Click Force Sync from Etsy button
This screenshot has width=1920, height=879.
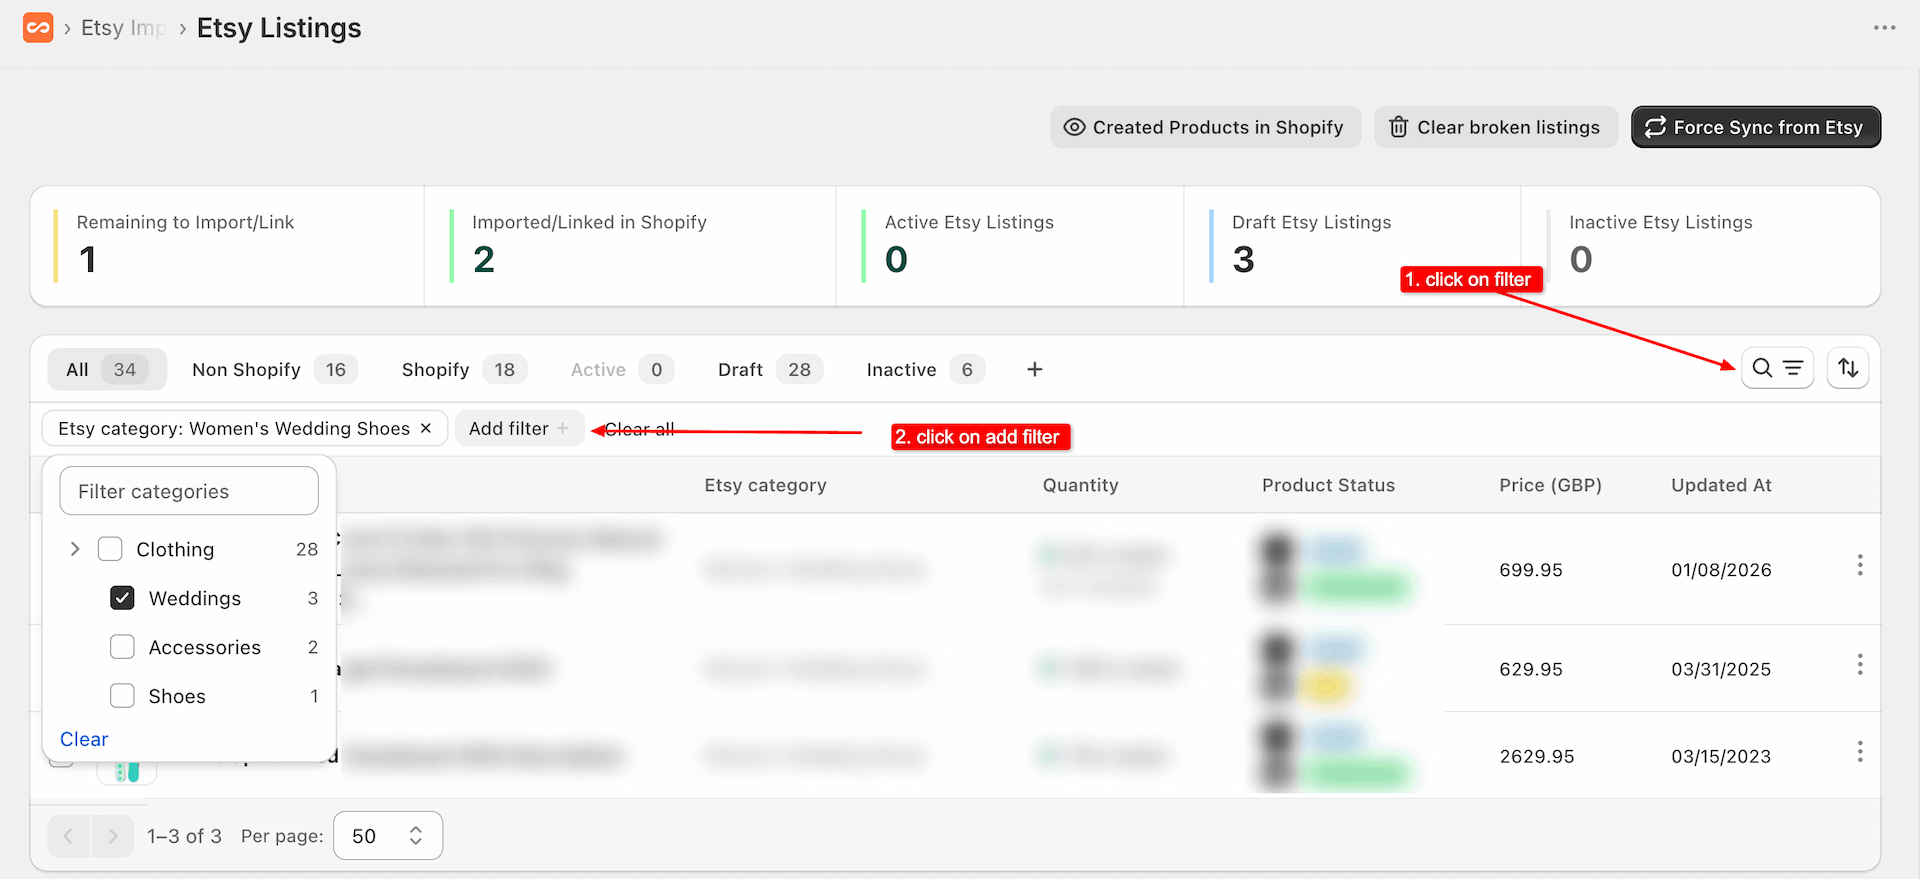pos(1756,127)
